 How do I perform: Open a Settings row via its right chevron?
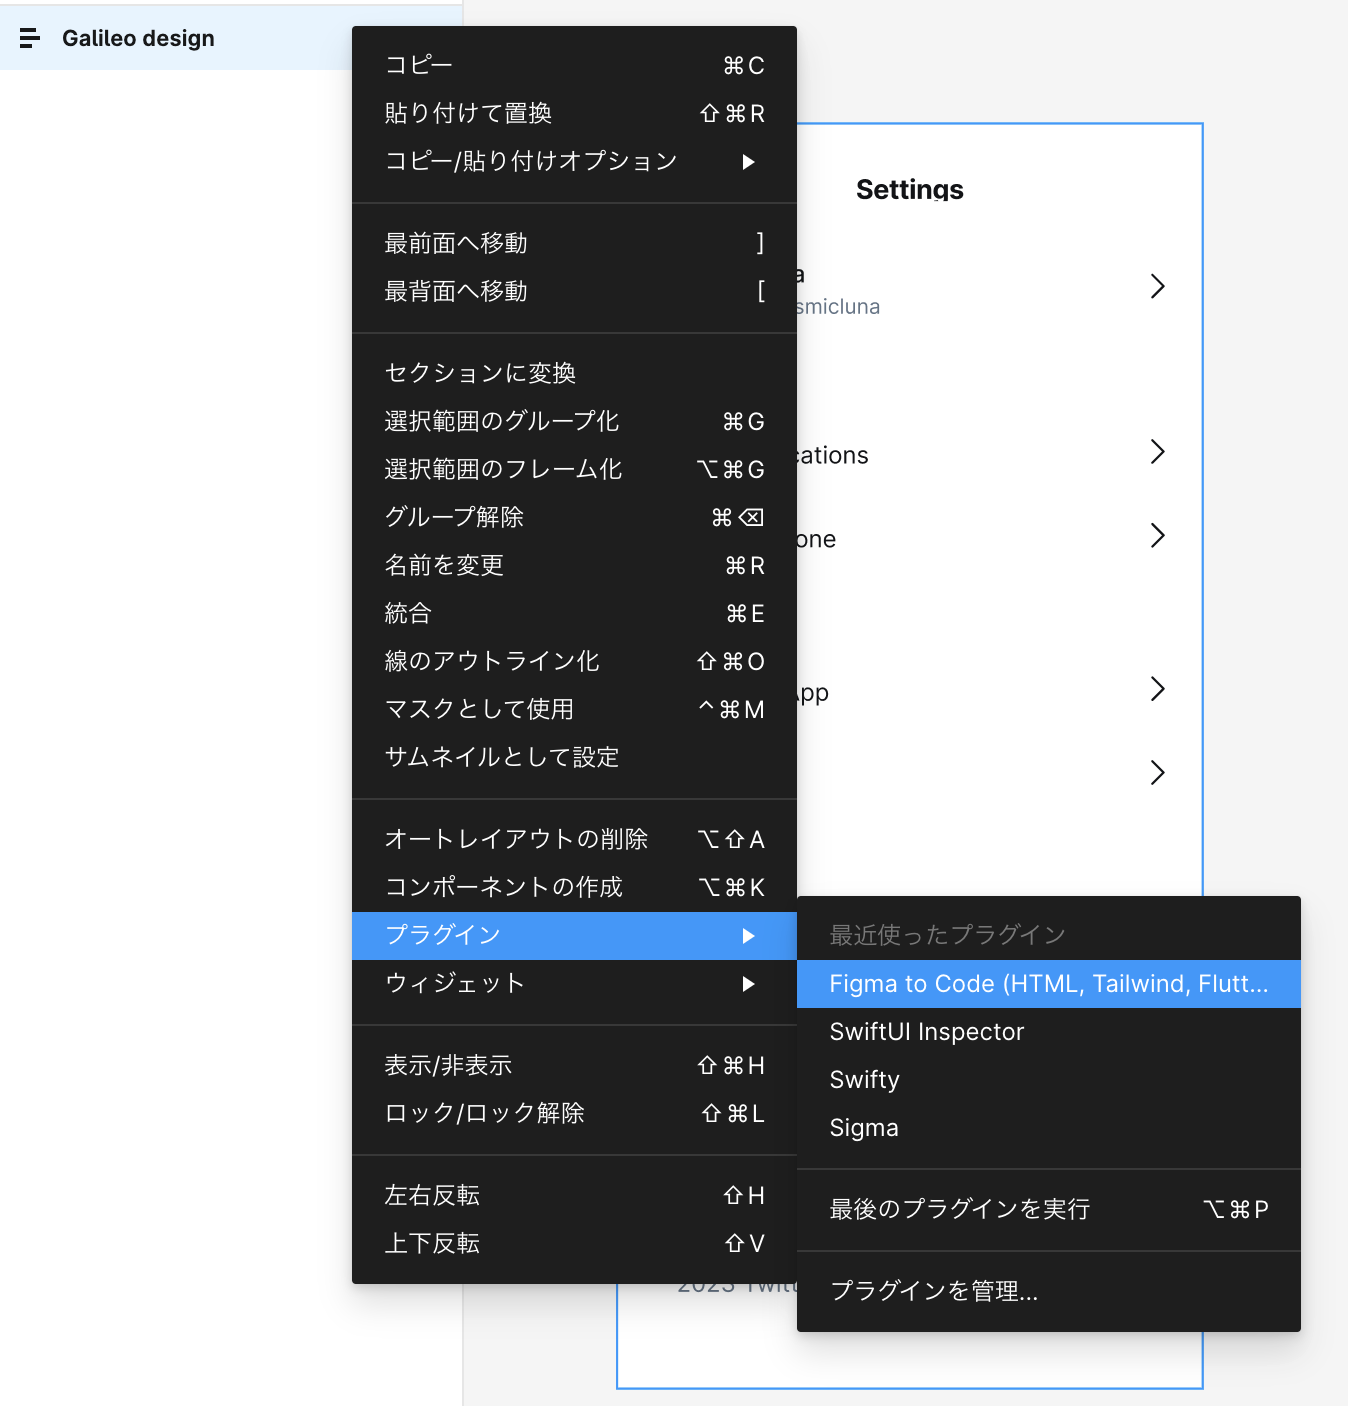(x=1157, y=286)
